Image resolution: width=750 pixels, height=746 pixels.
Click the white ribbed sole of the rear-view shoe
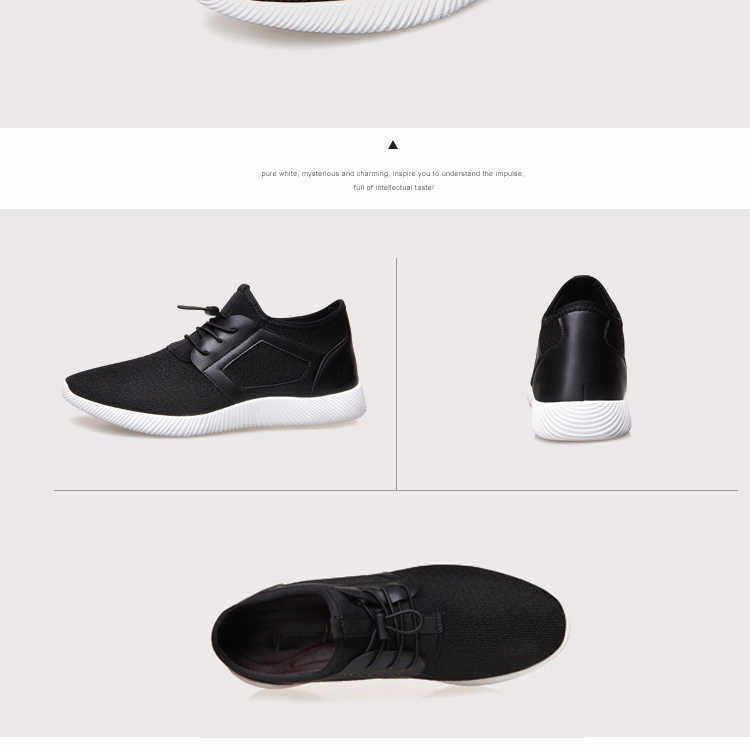point(581,420)
